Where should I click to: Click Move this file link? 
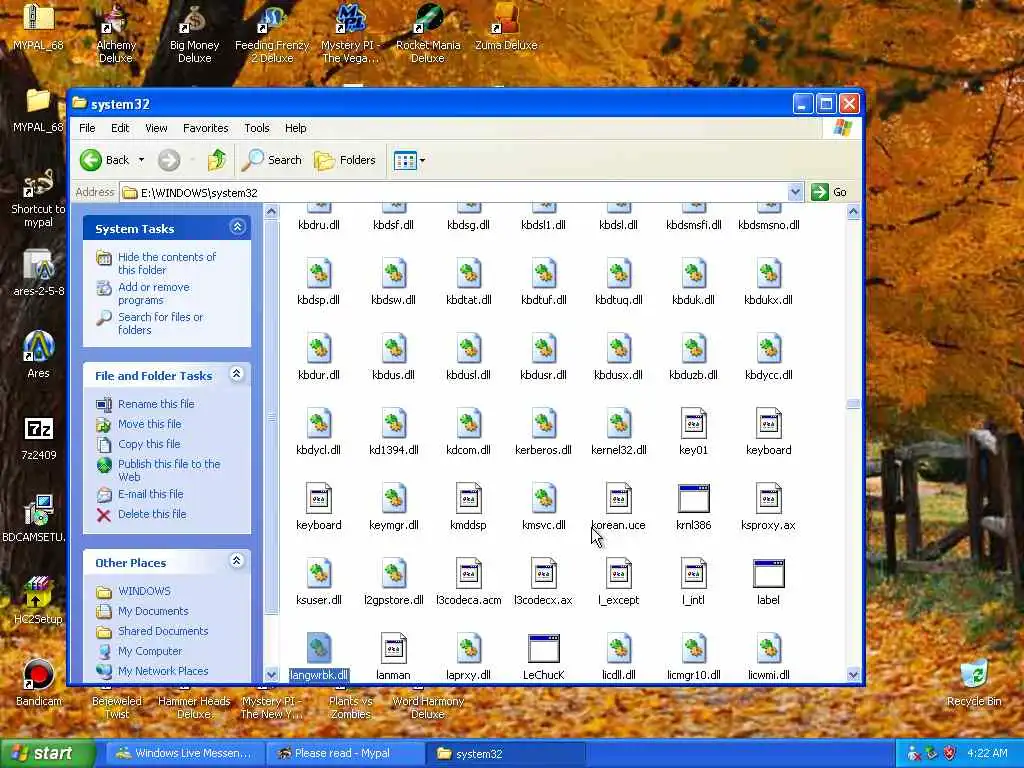click(x=150, y=424)
